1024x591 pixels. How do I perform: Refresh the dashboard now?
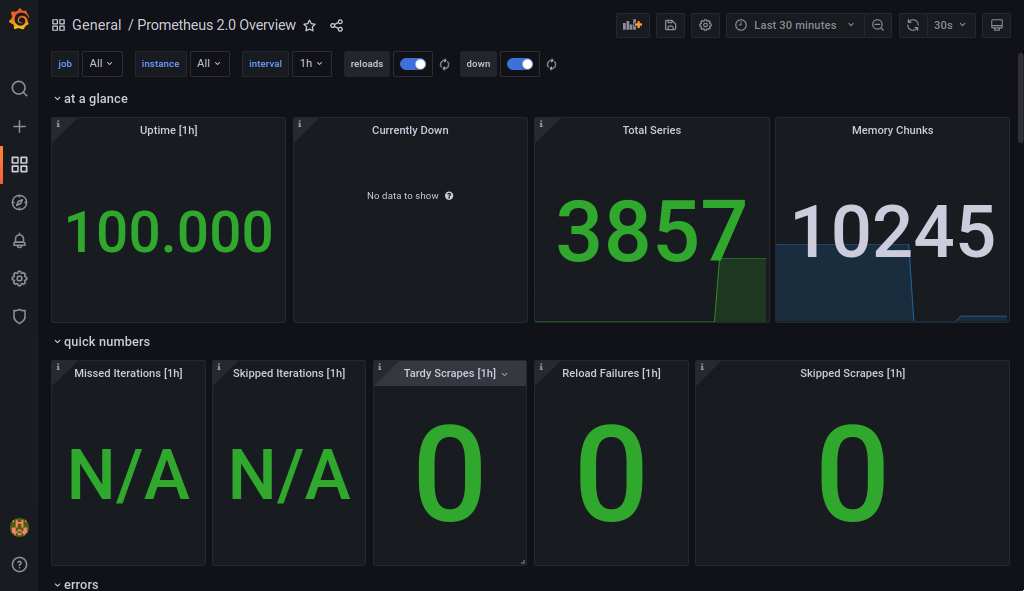pos(913,25)
